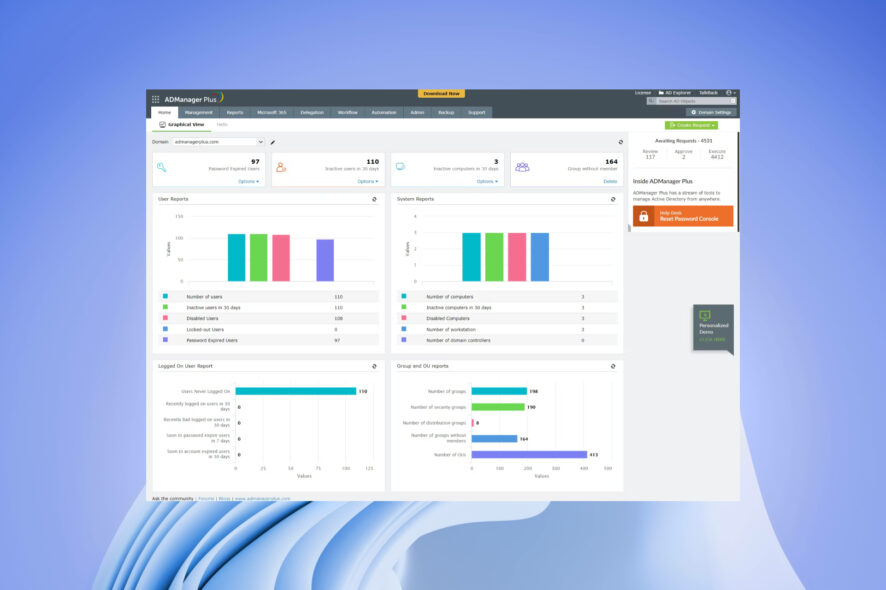Click the monitor icon on Personalized Demo widget
The width and height of the screenshot is (886, 590).
(x=705, y=315)
